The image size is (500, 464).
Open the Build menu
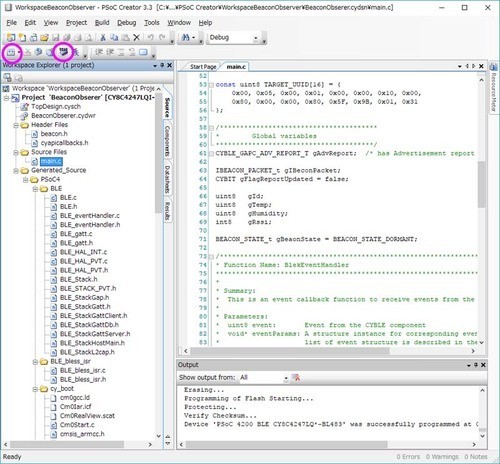pos(102,23)
